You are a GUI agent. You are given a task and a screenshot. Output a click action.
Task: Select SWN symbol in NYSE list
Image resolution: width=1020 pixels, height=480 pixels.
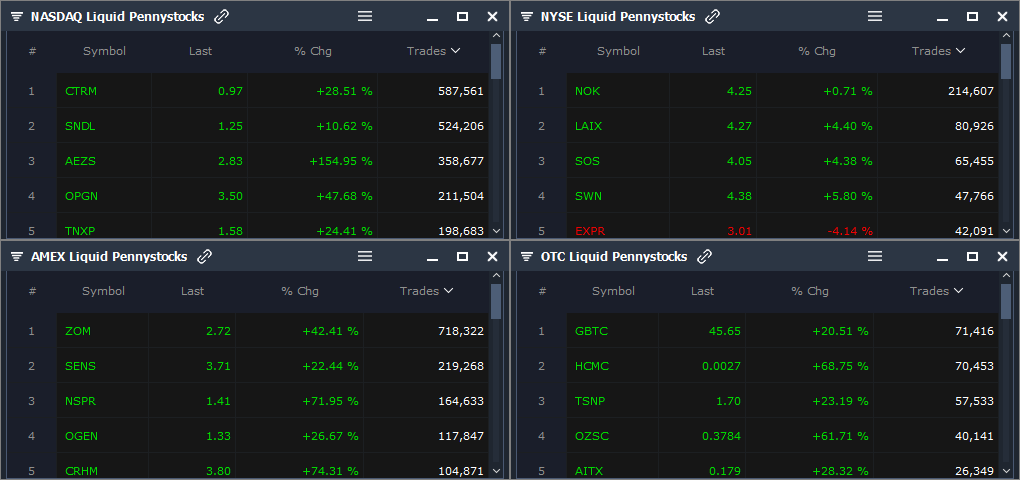[x=589, y=196]
